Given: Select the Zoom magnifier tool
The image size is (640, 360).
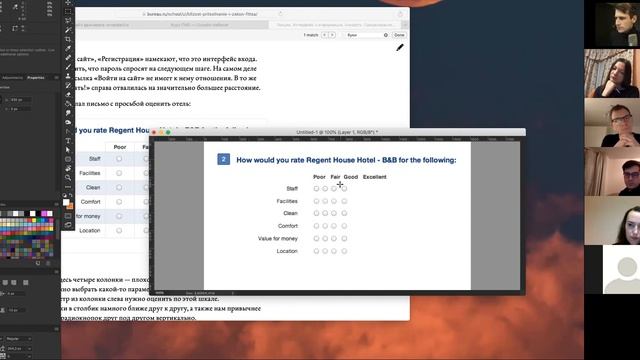Looking at the screenshot, I should (x=68, y=178).
